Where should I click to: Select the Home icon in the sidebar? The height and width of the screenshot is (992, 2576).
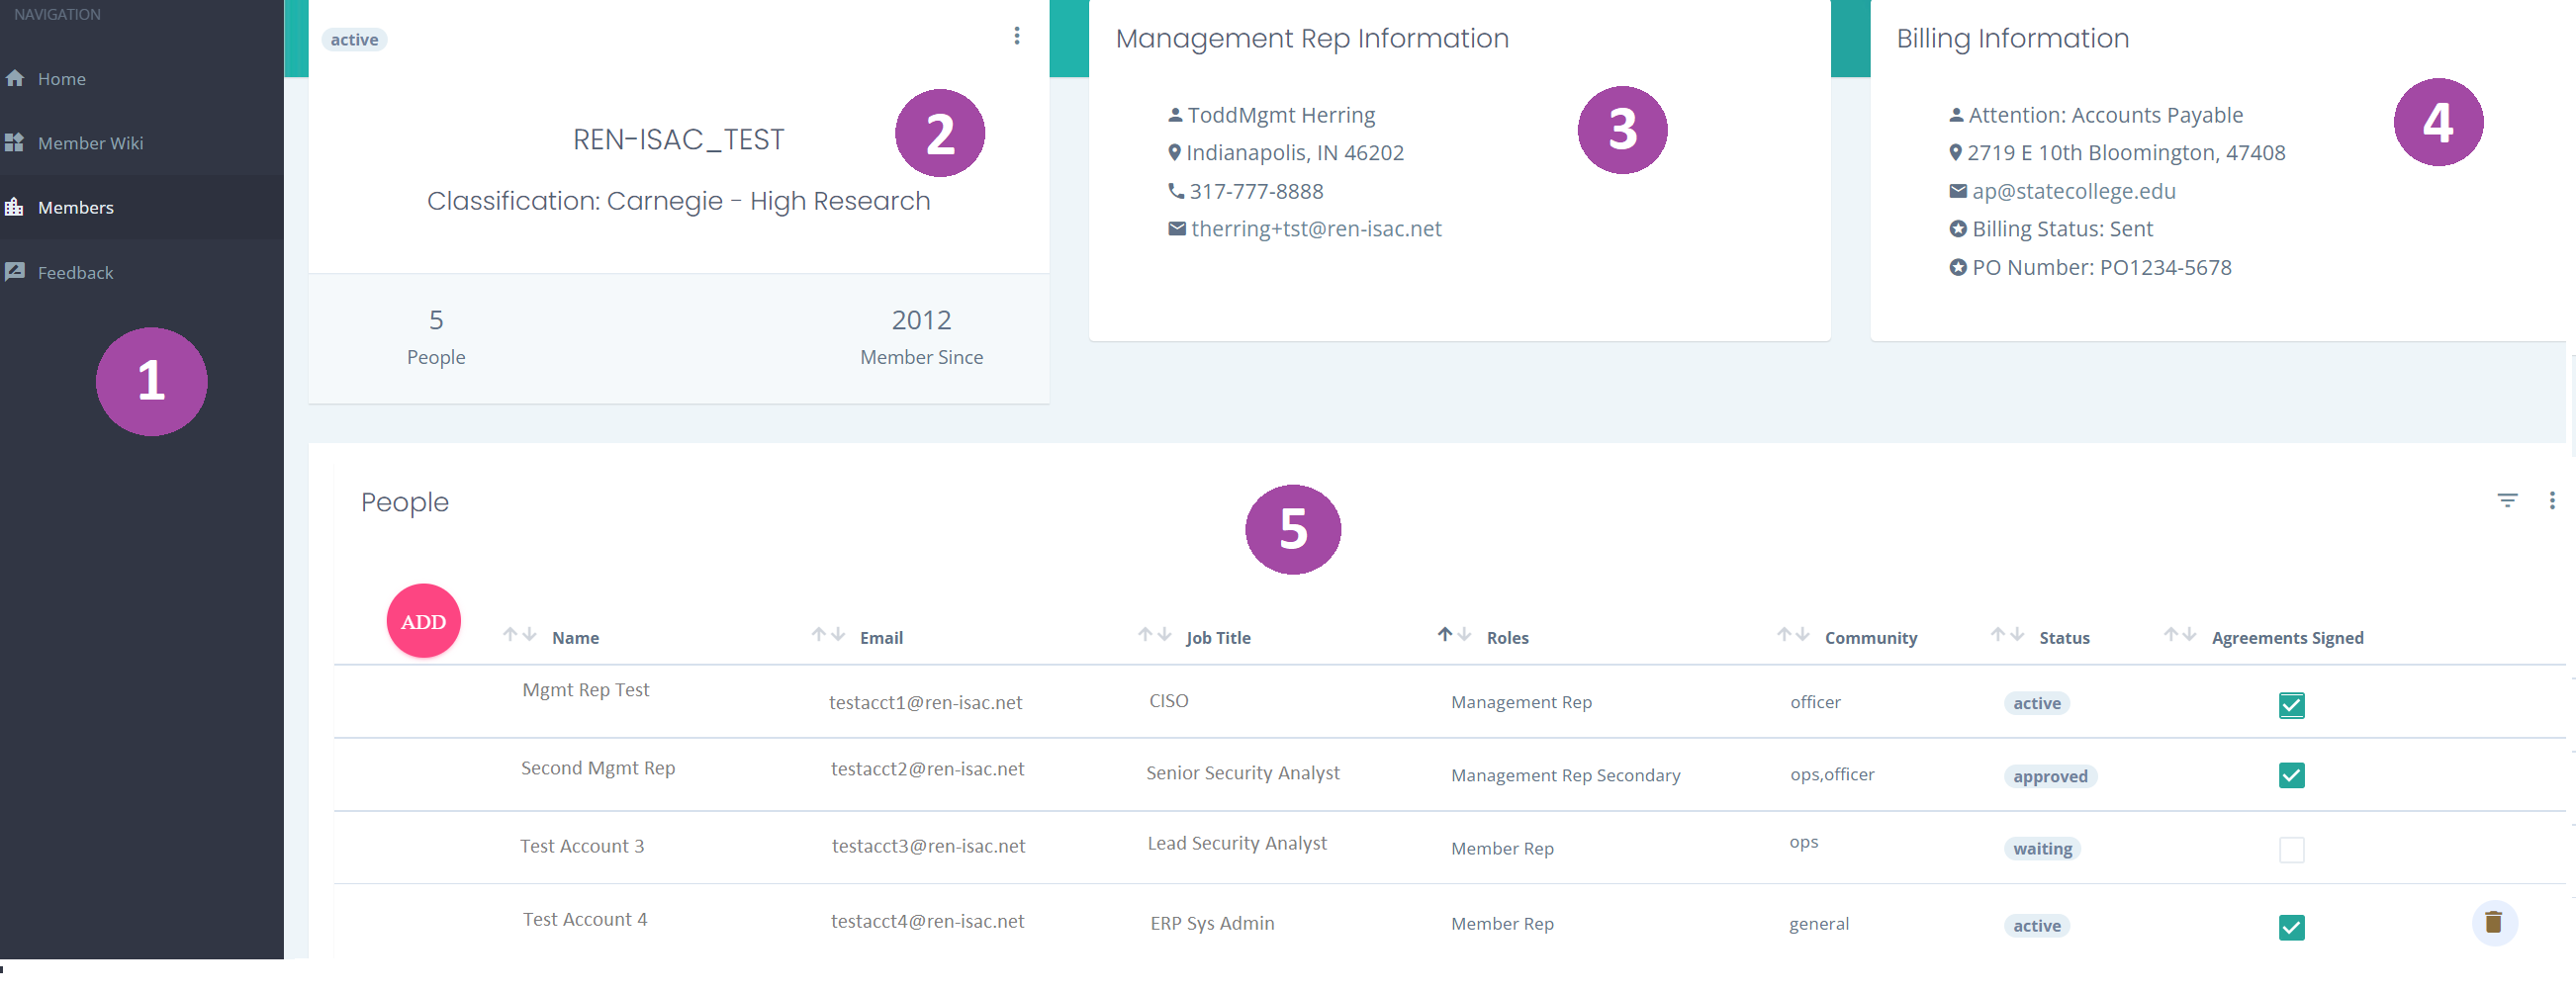pos(16,78)
